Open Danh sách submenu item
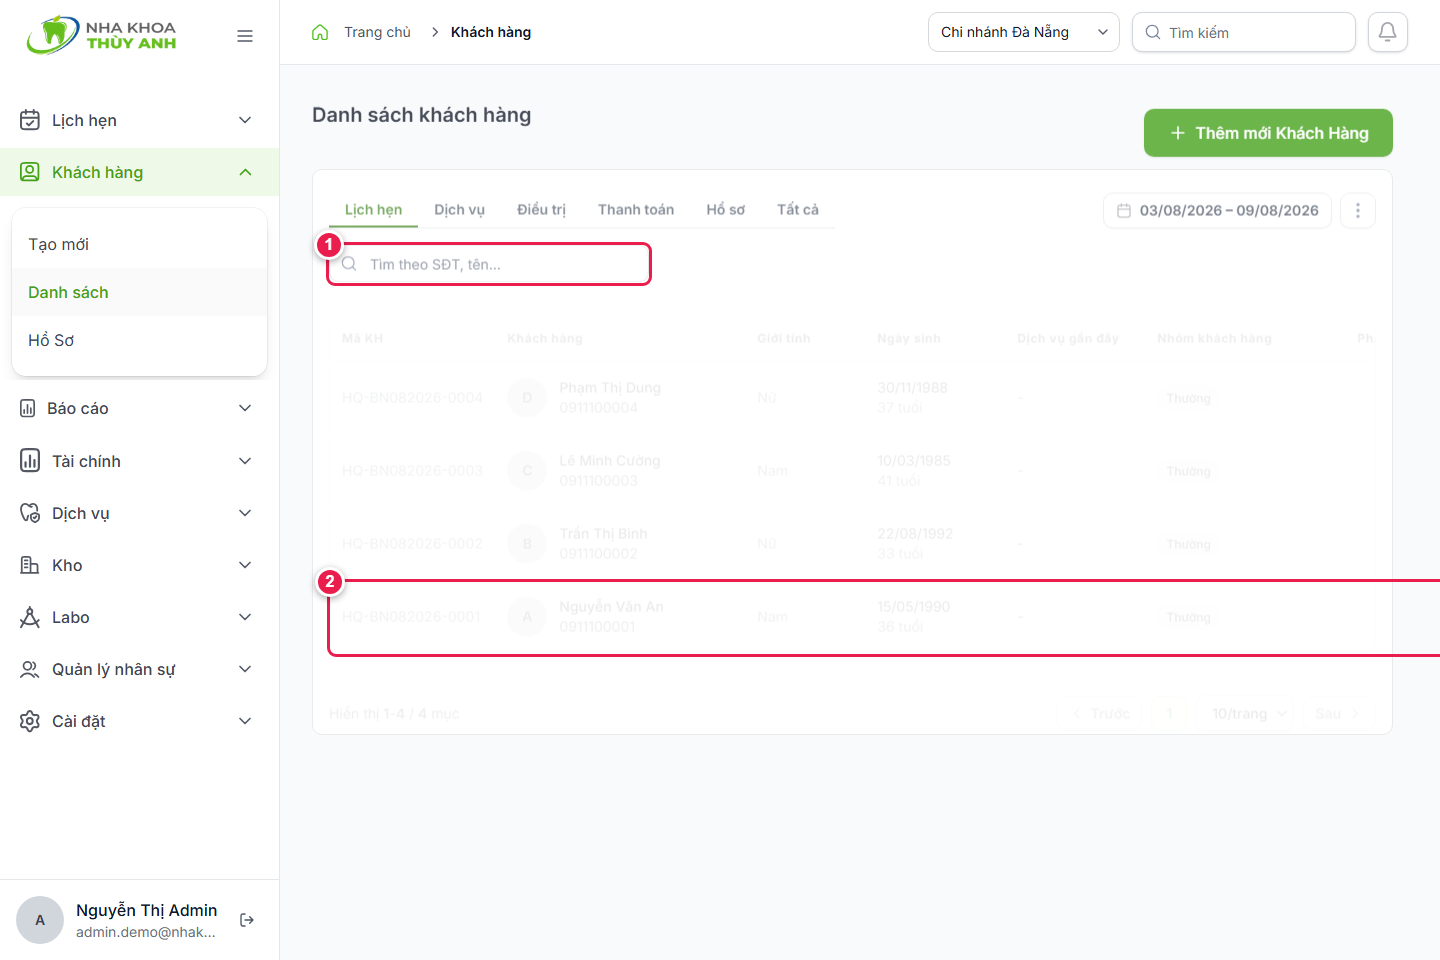1440x960 pixels. pos(139,292)
